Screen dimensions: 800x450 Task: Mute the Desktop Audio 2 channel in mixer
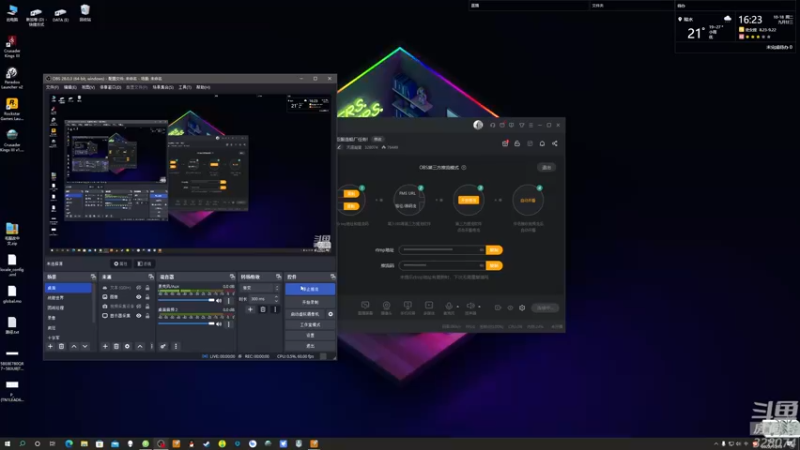(219, 324)
